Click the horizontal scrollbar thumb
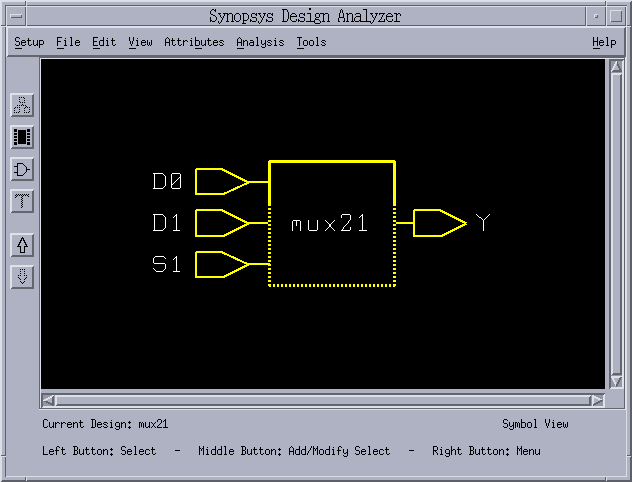The width and height of the screenshot is (632, 482). point(323,400)
